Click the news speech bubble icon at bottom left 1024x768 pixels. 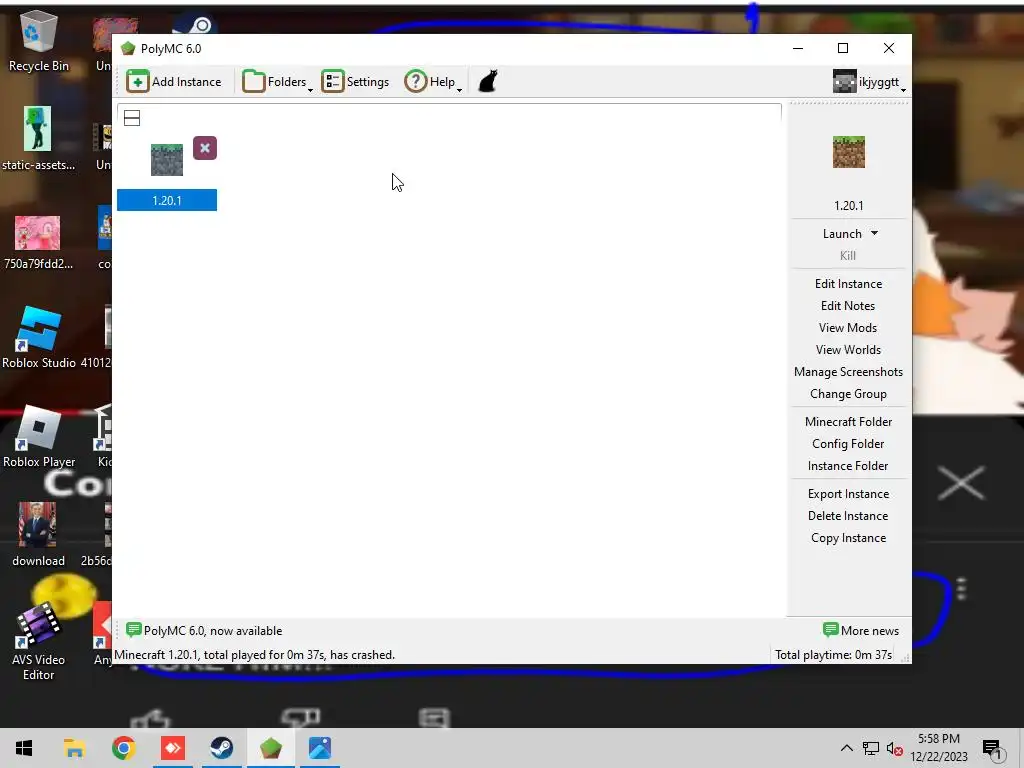click(x=133, y=630)
